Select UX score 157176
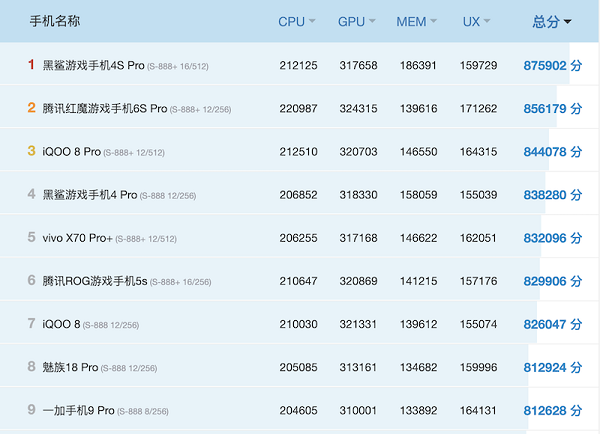Image resolution: width=600 pixels, height=434 pixels. 478,281
